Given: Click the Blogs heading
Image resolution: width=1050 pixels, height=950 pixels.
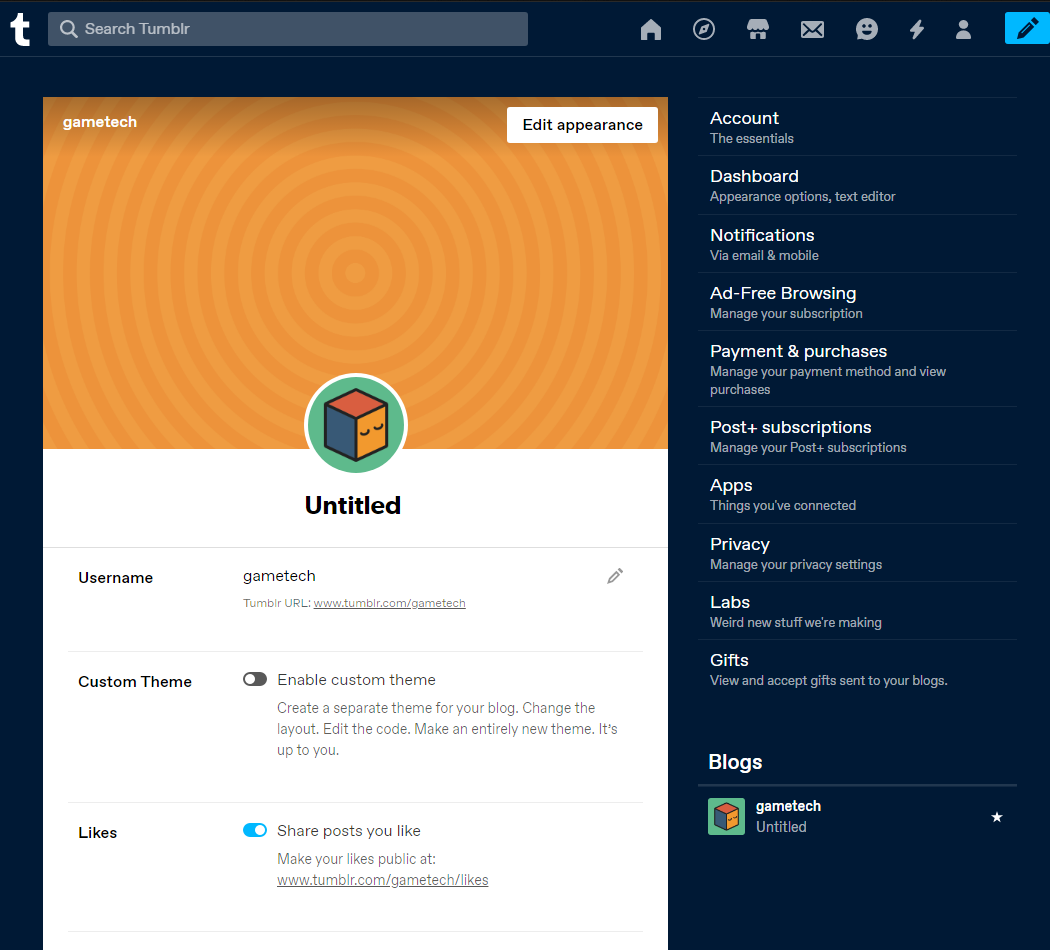Looking at the screenshot, I should pos(735,762).
